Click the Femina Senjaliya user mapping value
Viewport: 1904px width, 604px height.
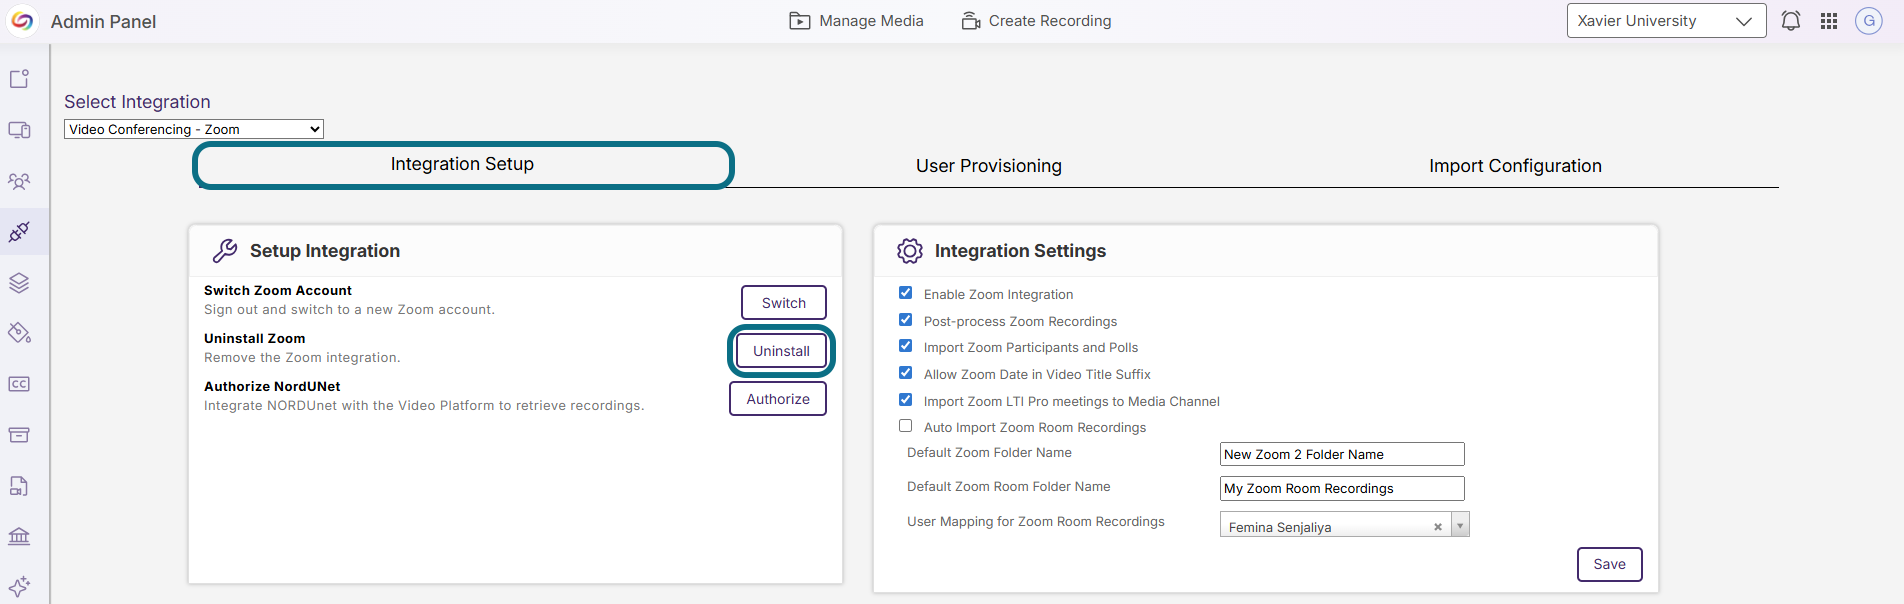click(1280, 527)
